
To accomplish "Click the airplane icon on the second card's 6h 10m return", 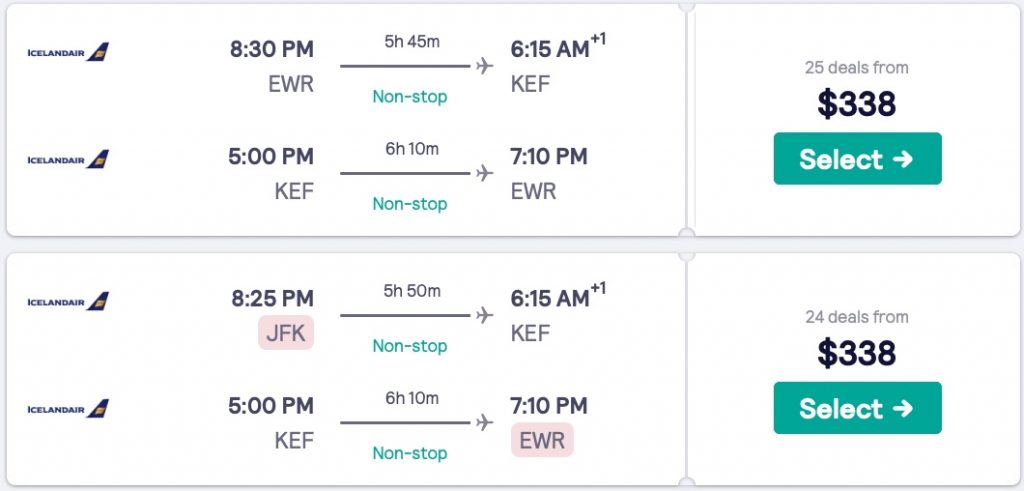I will click(485, 423).
